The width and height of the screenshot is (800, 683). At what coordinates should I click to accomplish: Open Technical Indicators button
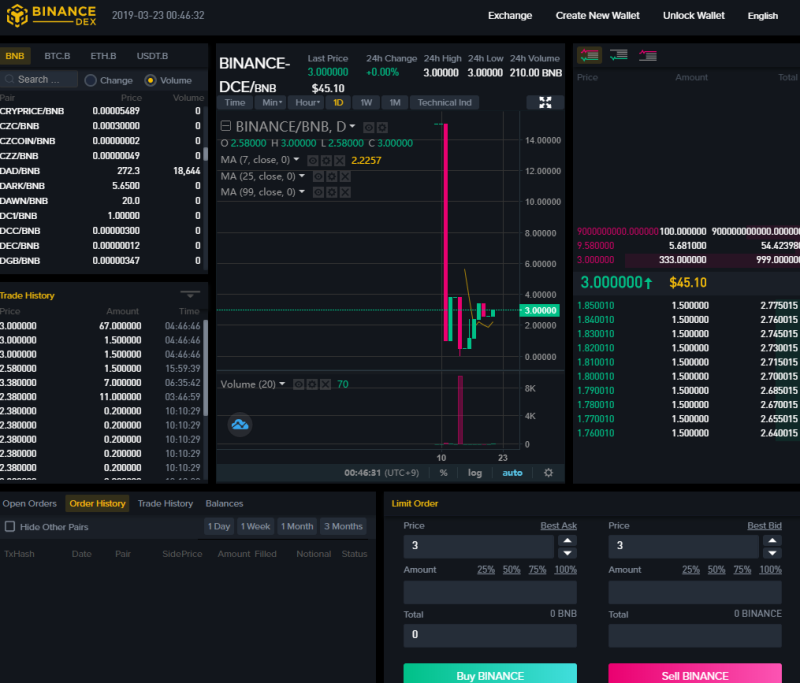pos(444,103)
